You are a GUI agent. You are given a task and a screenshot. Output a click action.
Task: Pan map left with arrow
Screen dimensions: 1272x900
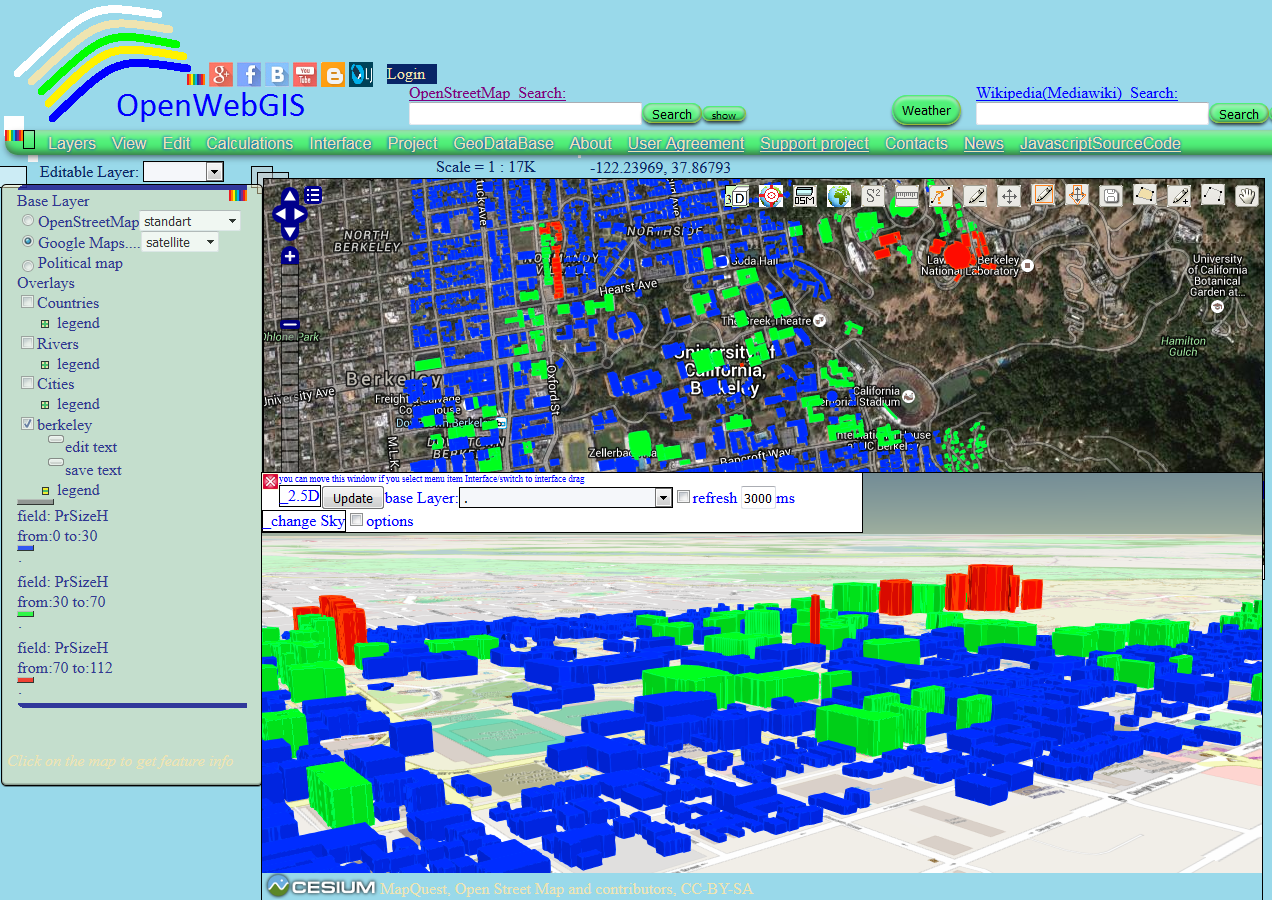point(280,214)
